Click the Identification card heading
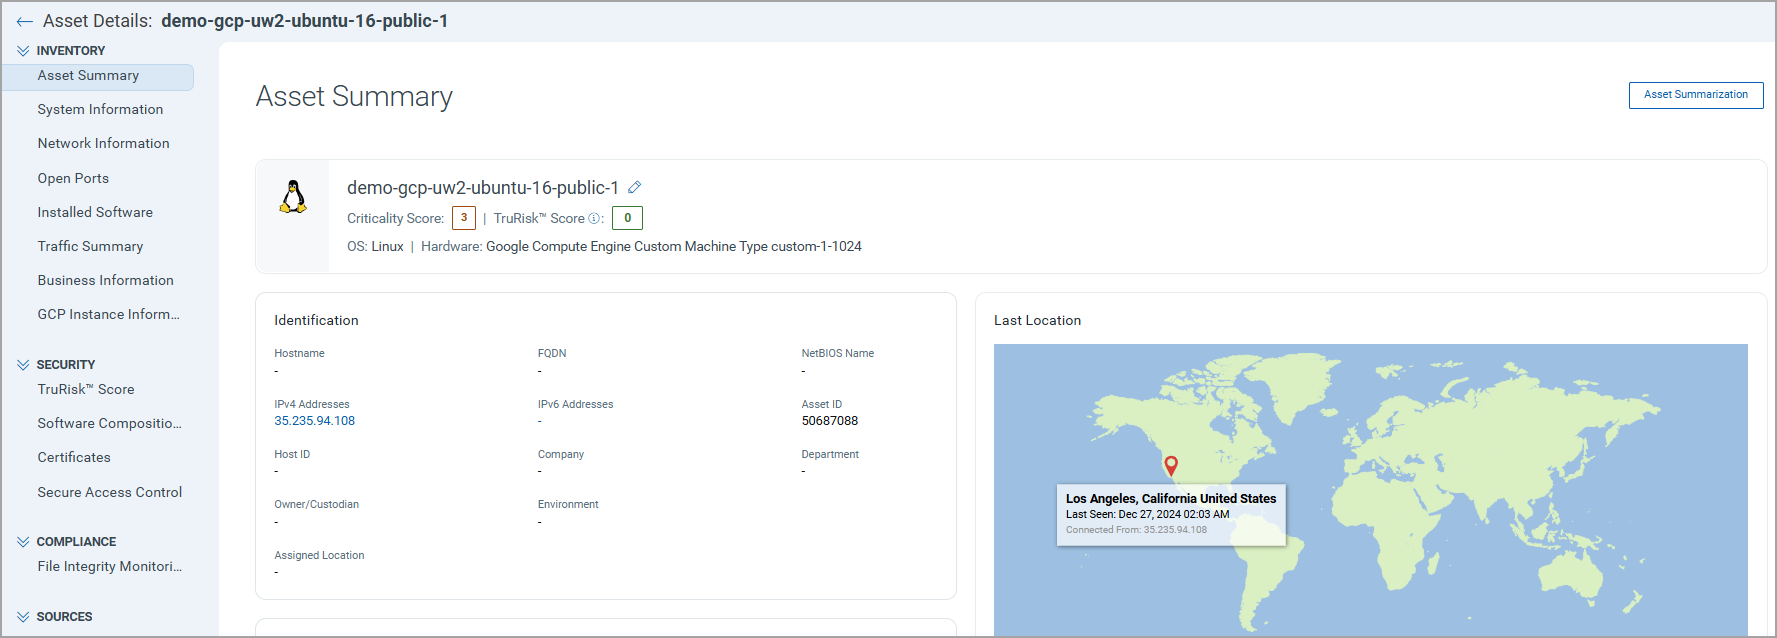The width and height of the screenshot is (1777, 638). pos(316,321)
